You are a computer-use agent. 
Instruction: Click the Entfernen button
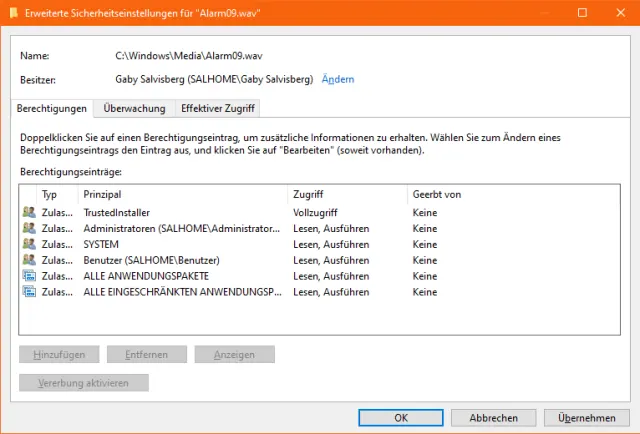(147, 354)
